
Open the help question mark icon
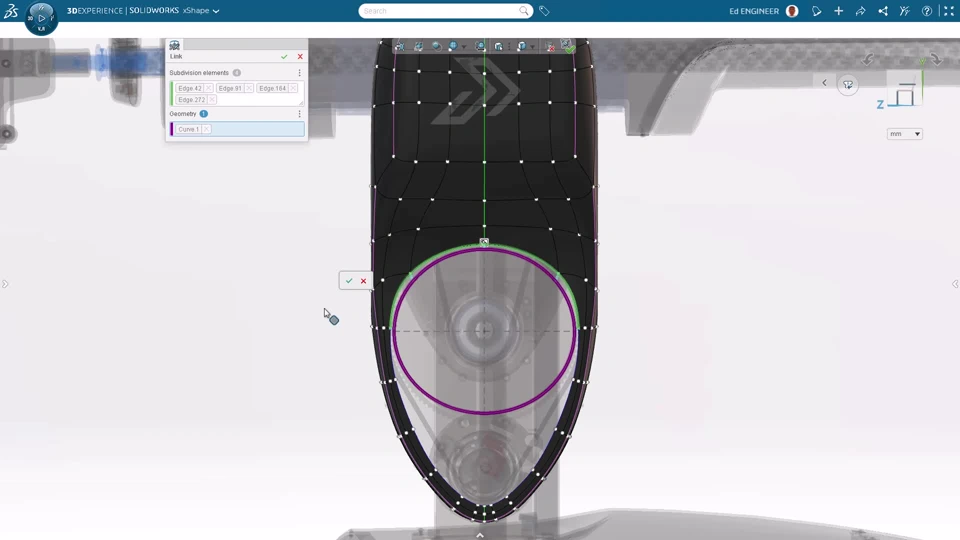point(927,11)
